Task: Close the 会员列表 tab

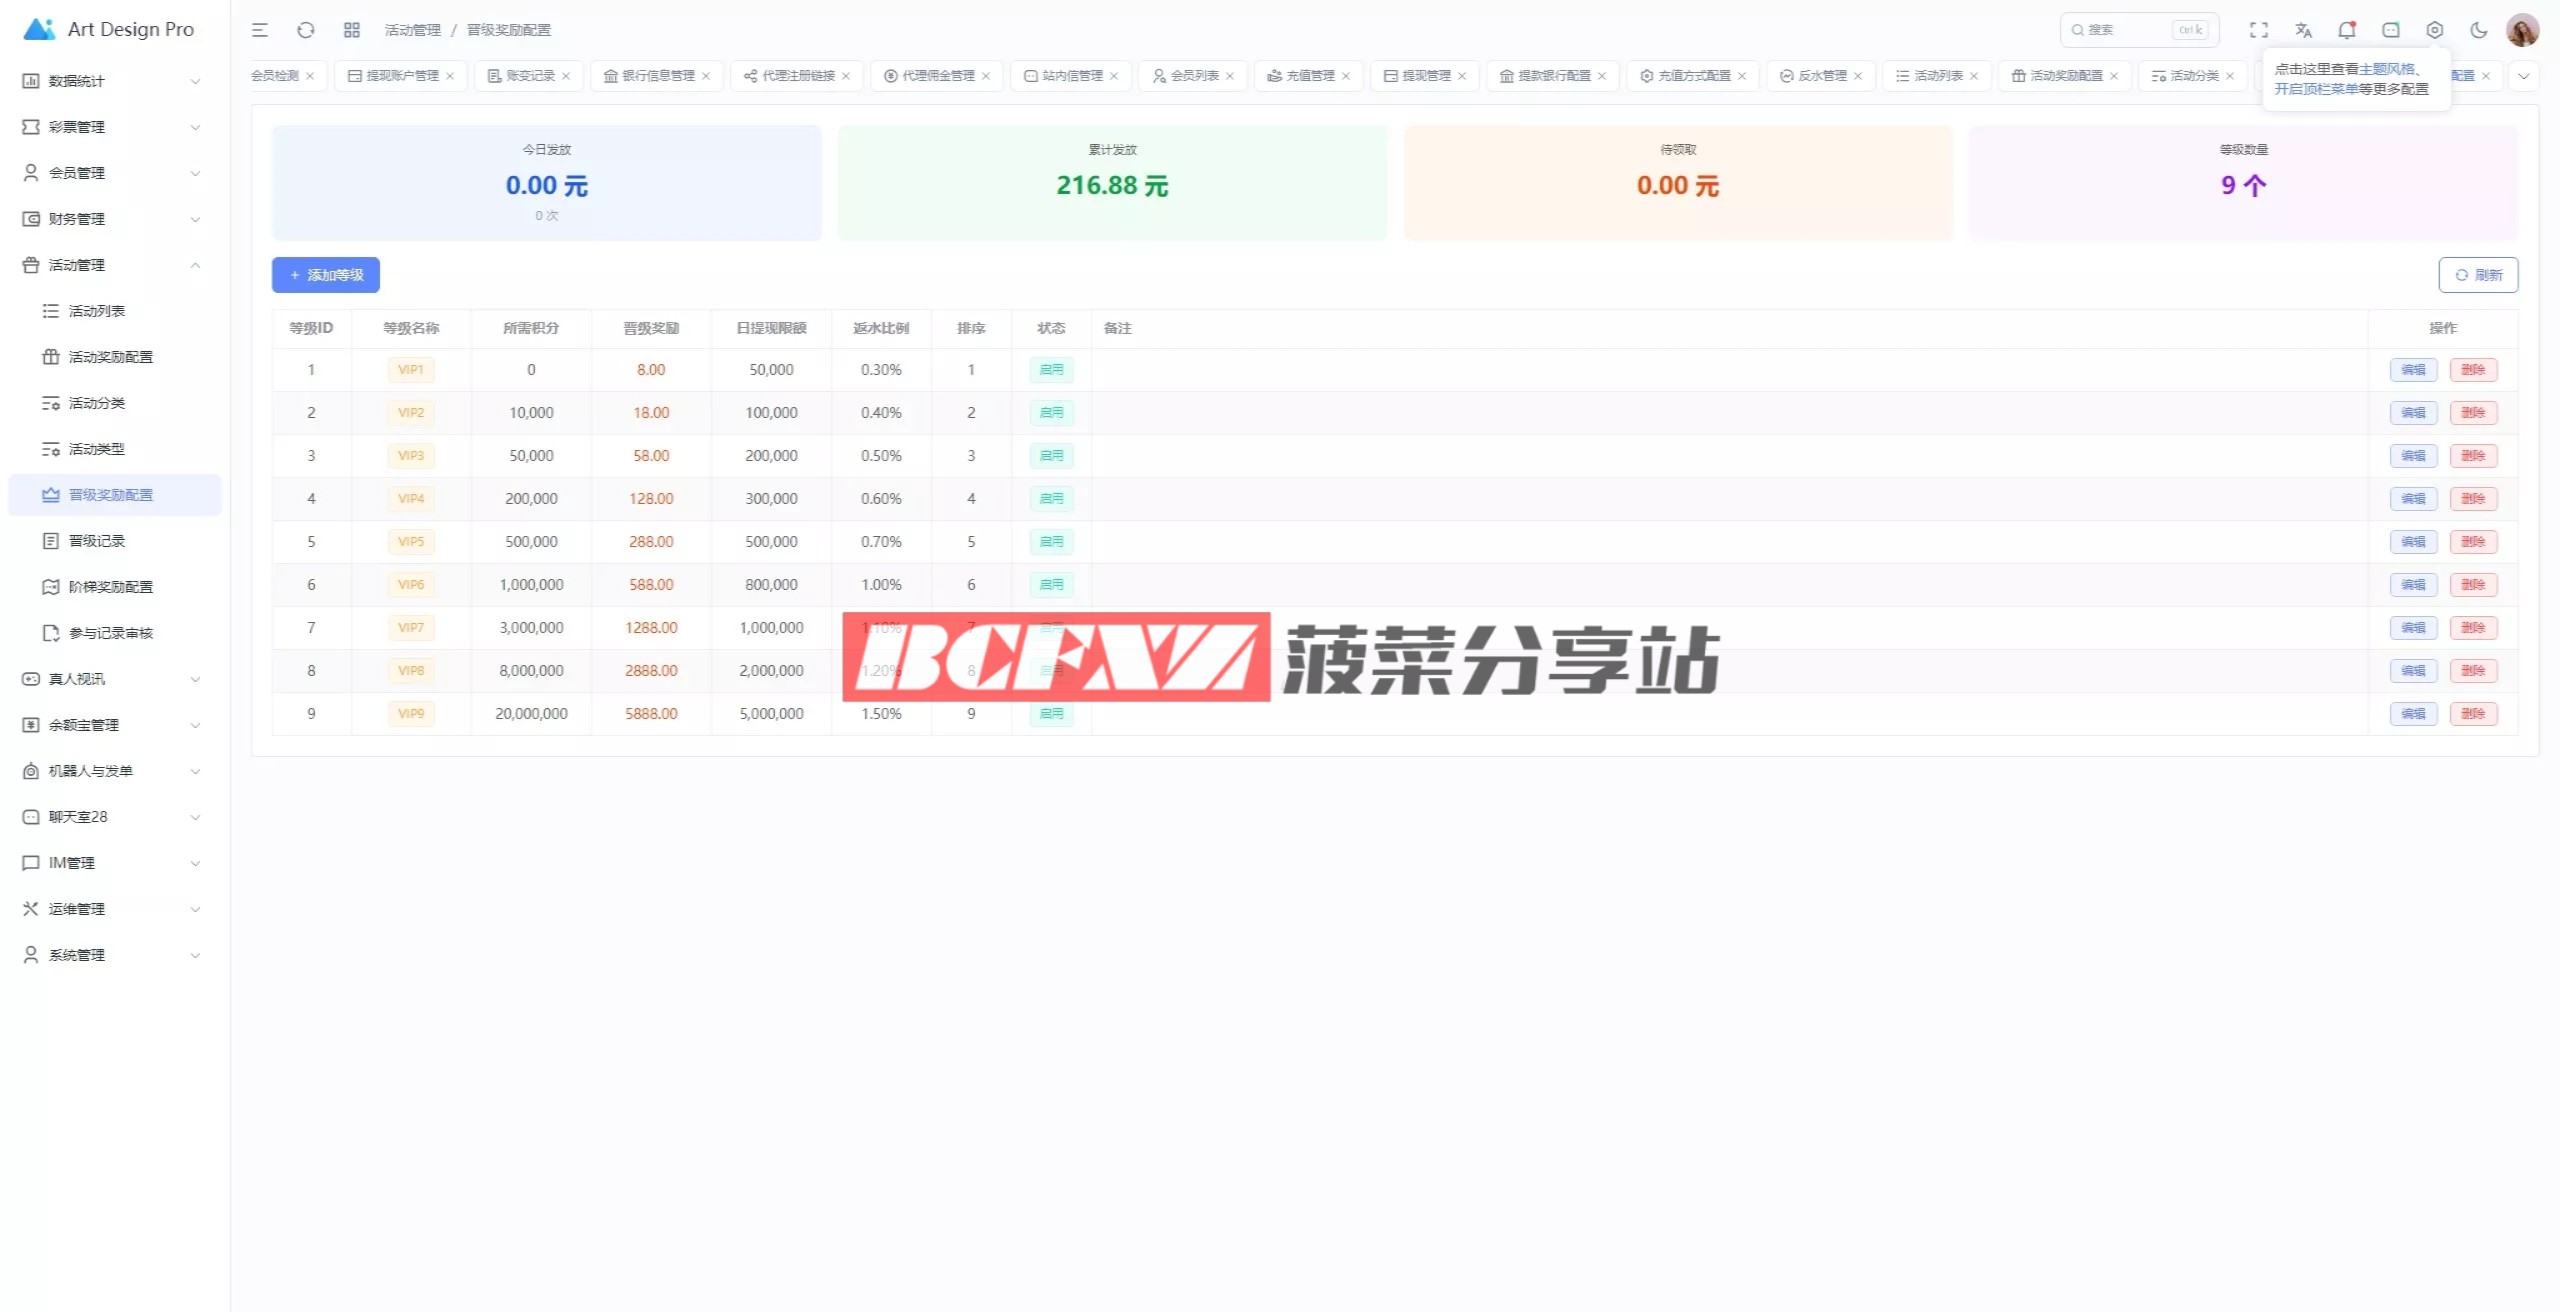Action: coord(1230,76)
